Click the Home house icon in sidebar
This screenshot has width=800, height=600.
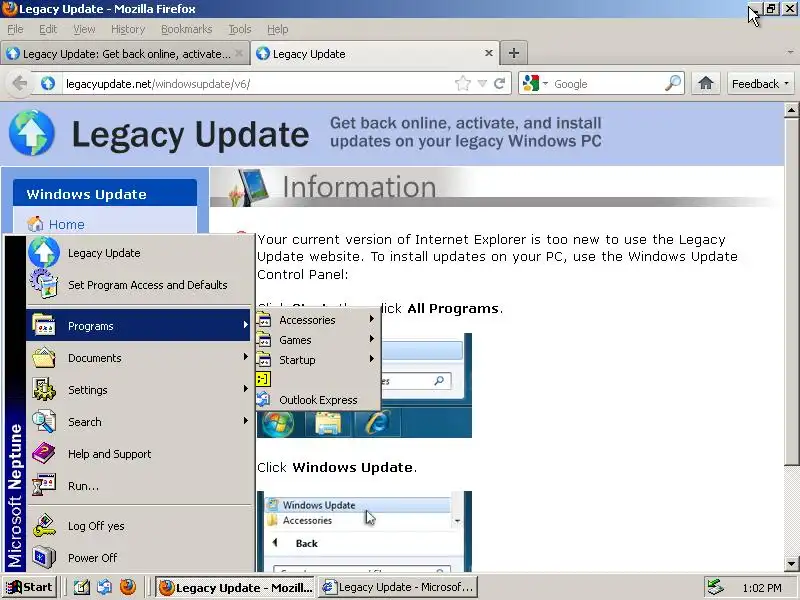(35, 223)
